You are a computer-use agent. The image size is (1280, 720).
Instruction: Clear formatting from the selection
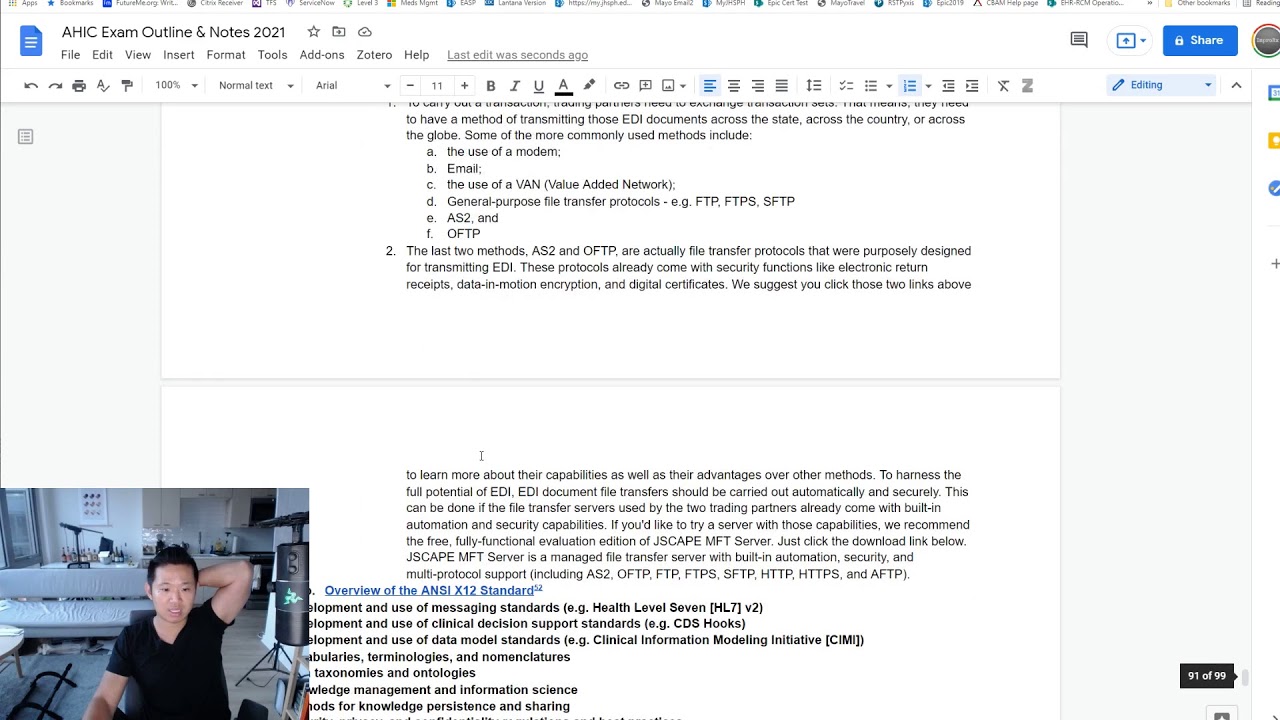pyautogui.click(x=1003, y=86)
